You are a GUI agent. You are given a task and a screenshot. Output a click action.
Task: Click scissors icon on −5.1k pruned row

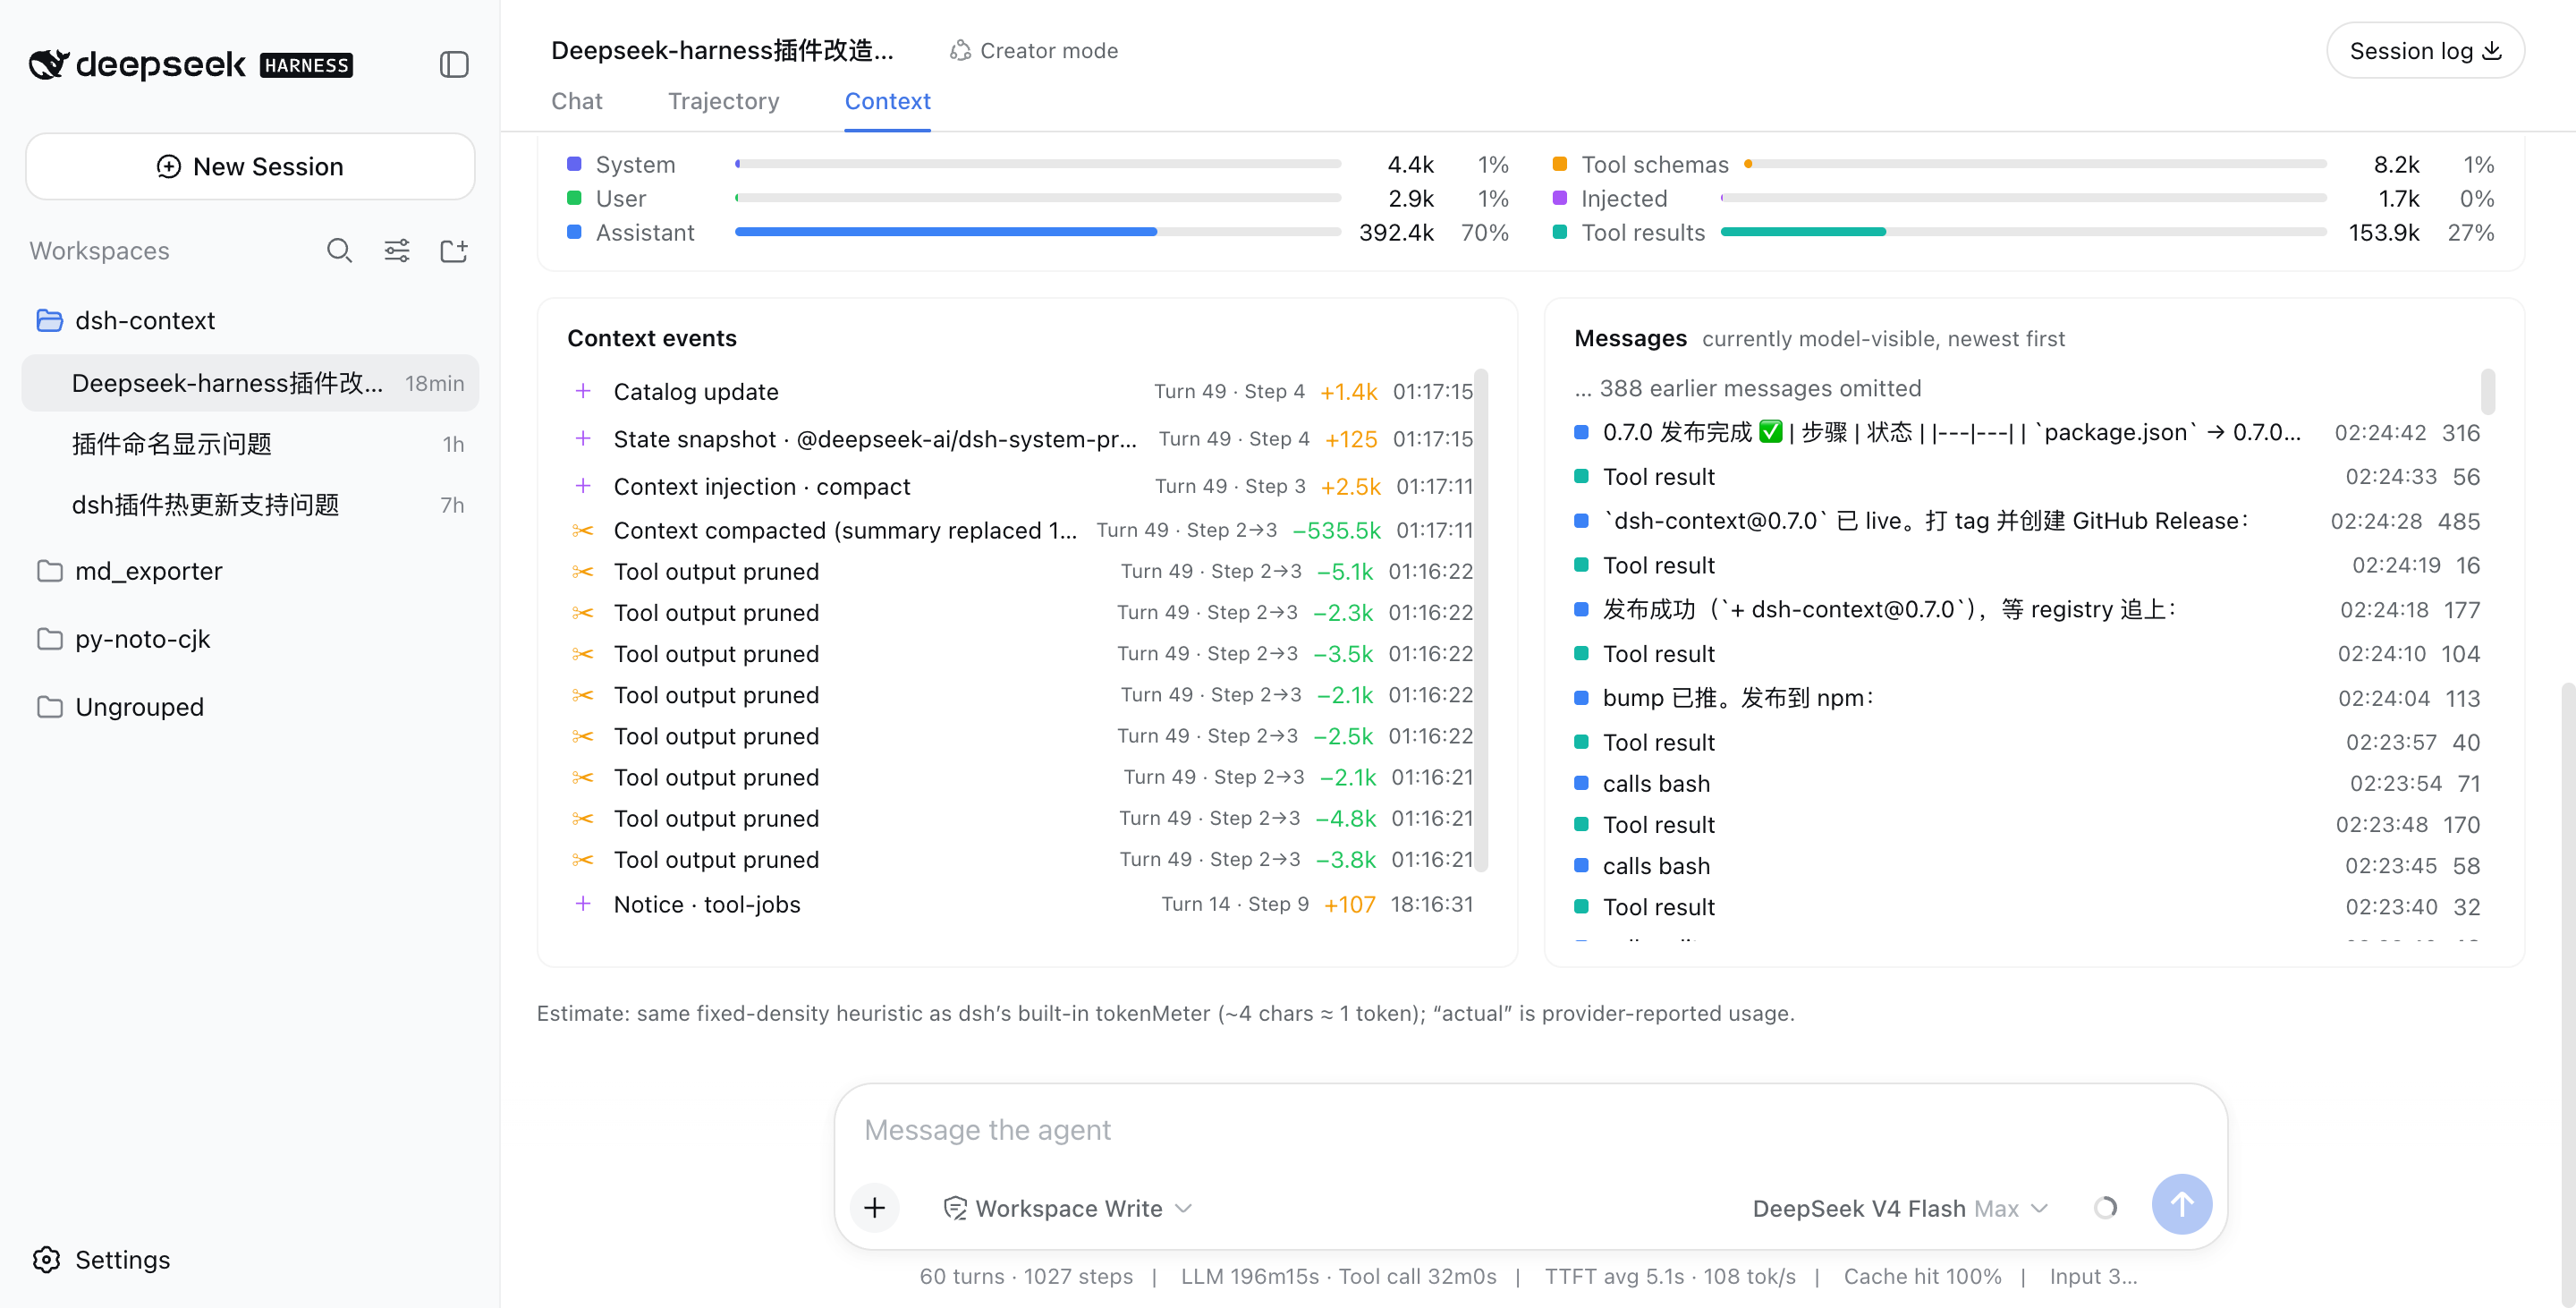[x=583, y=571]
